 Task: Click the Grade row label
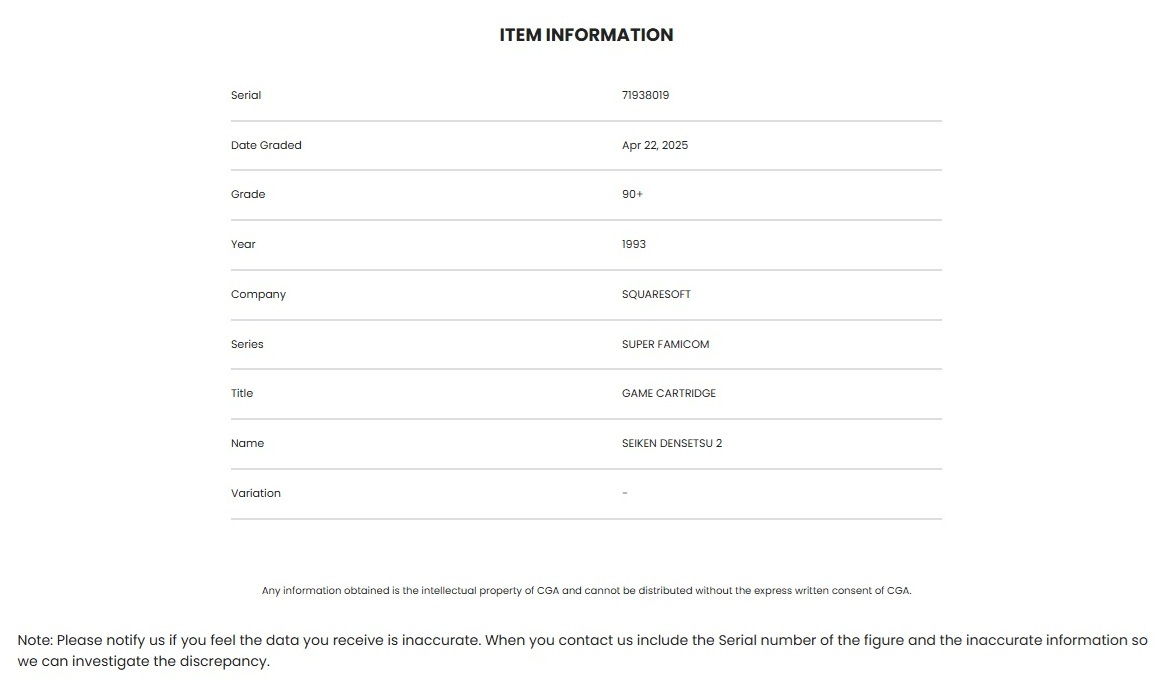click(248, 195)
